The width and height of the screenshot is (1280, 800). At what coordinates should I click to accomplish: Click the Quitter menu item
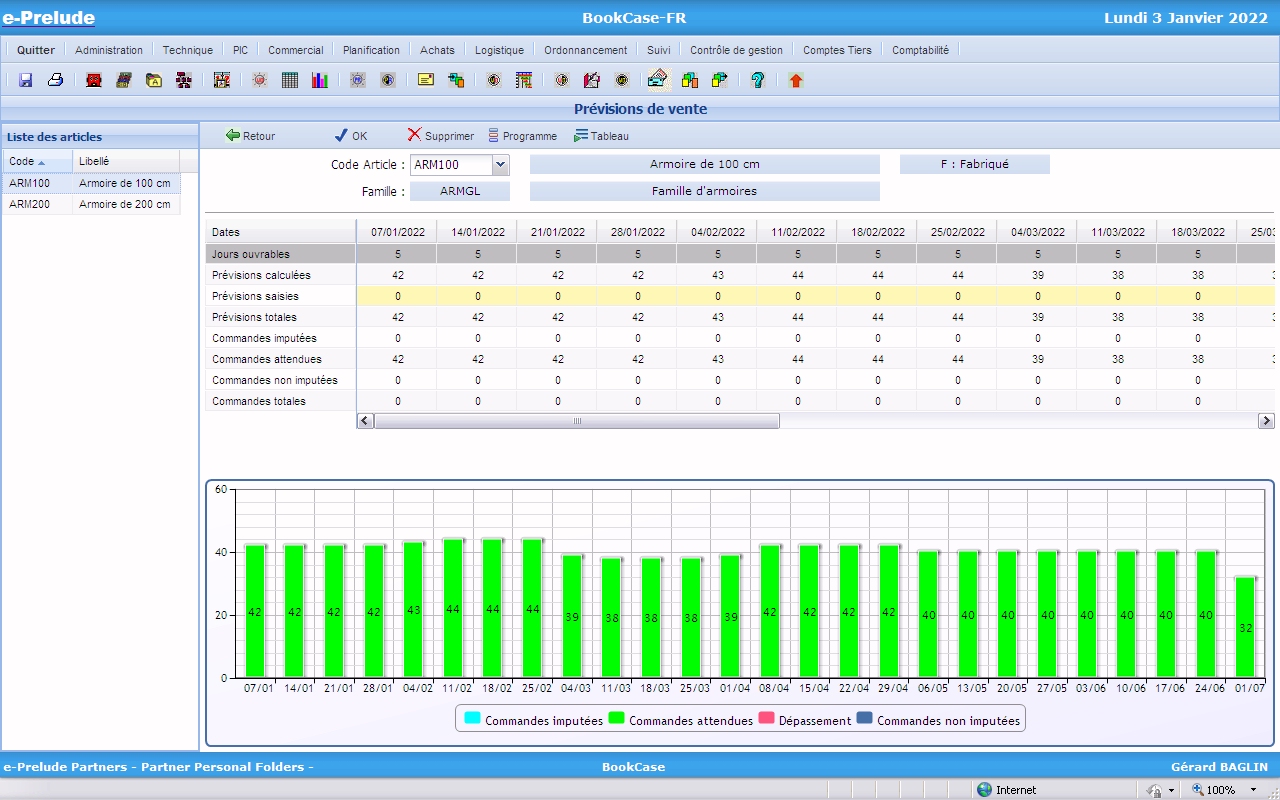tap(36, 50)
